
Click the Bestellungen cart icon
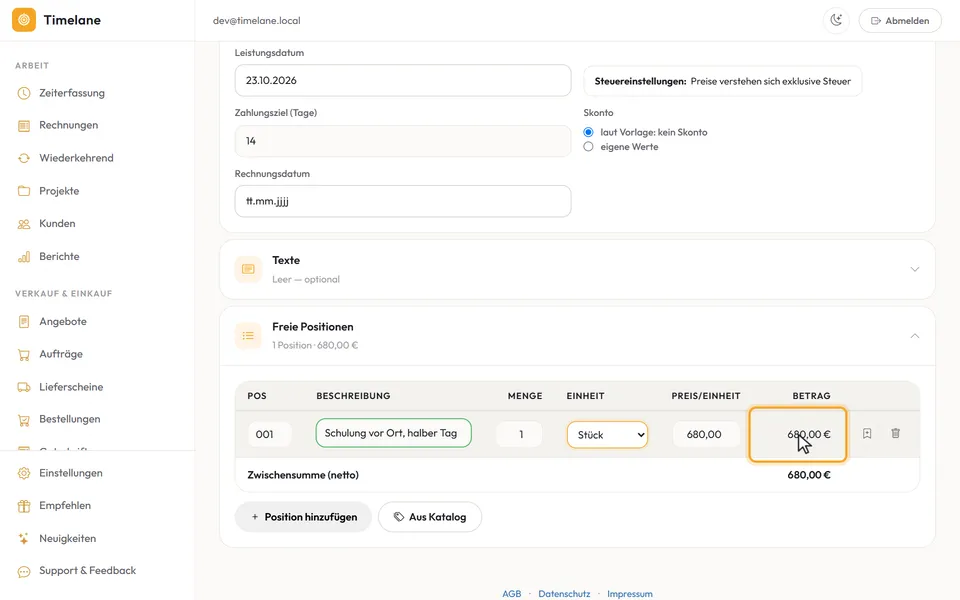pos(24,419)
